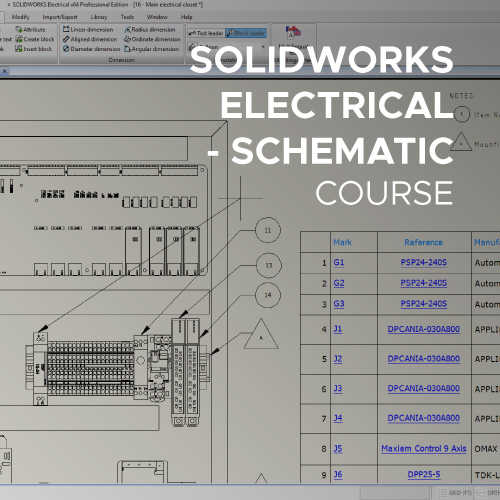Select the Ordinate dimension tool
Viewport: 500px width, 500px height.
[152, 39]
